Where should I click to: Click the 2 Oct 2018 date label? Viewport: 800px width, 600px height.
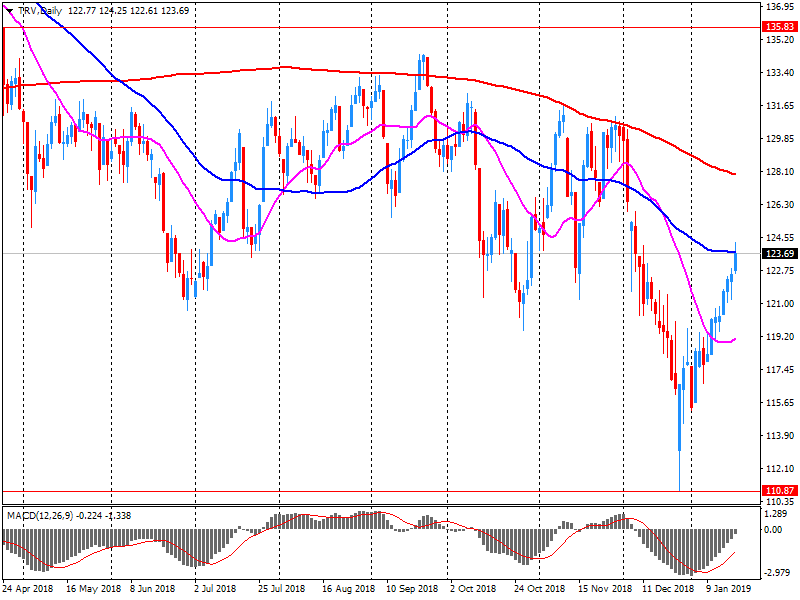tap(473, 589)
